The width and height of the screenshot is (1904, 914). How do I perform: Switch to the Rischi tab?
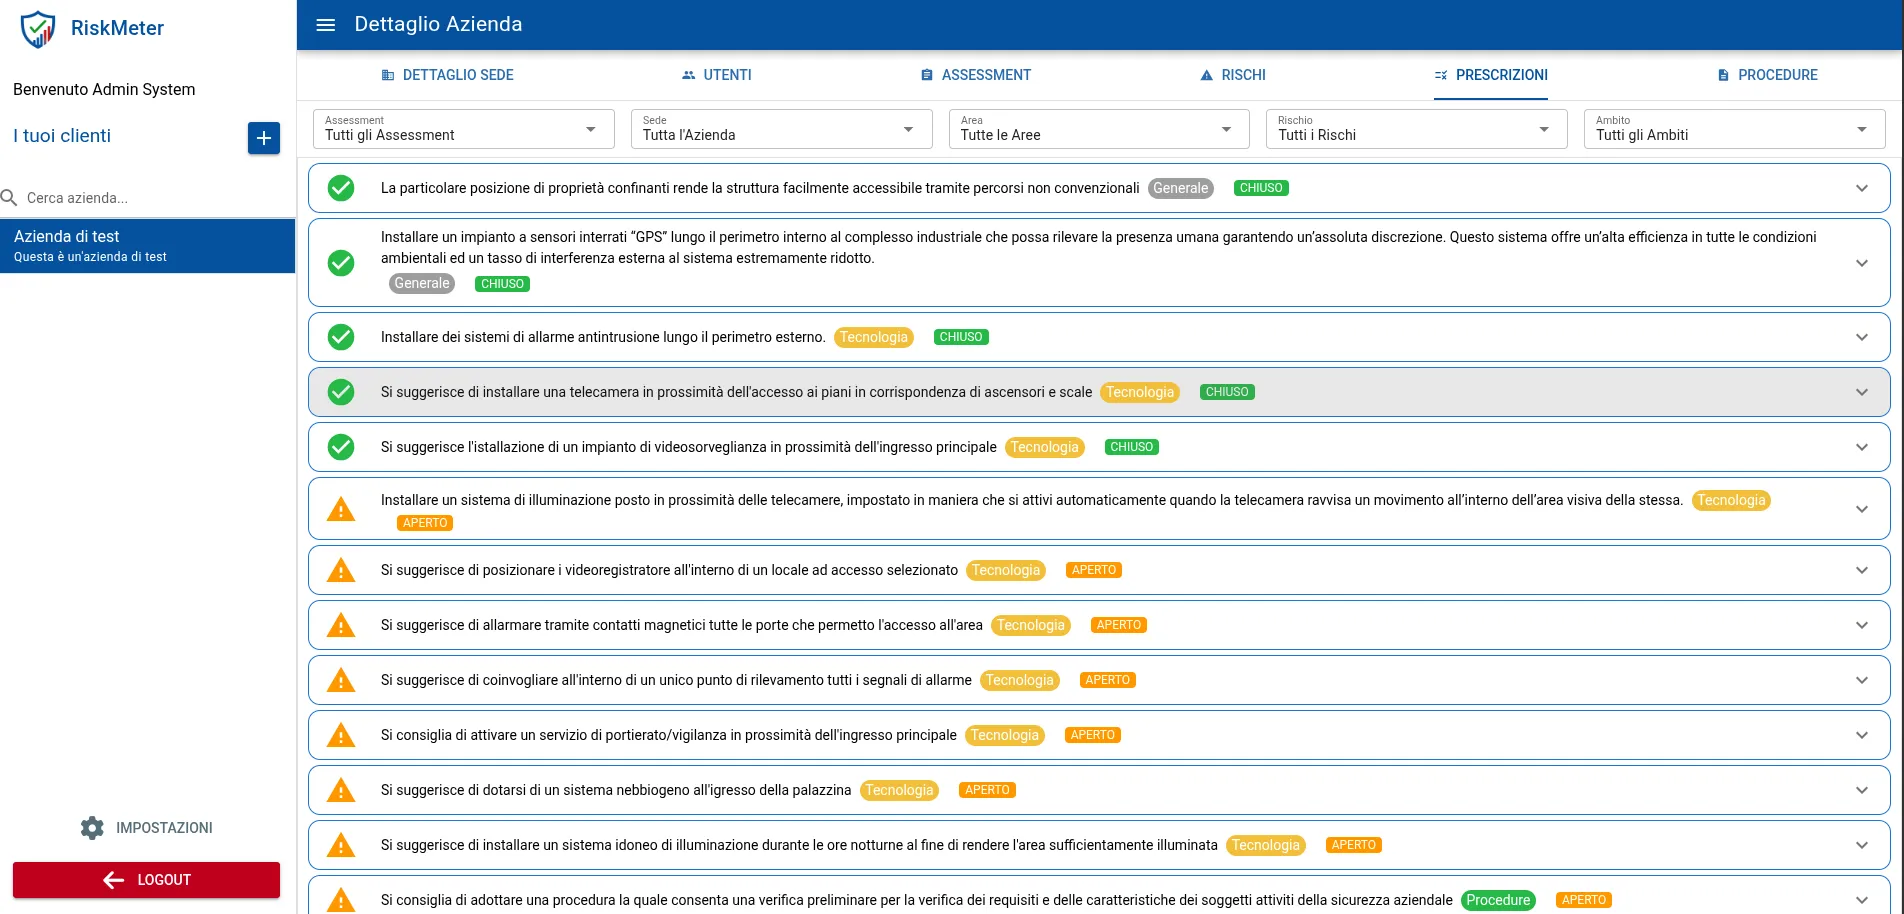(x=1232, y=75)
